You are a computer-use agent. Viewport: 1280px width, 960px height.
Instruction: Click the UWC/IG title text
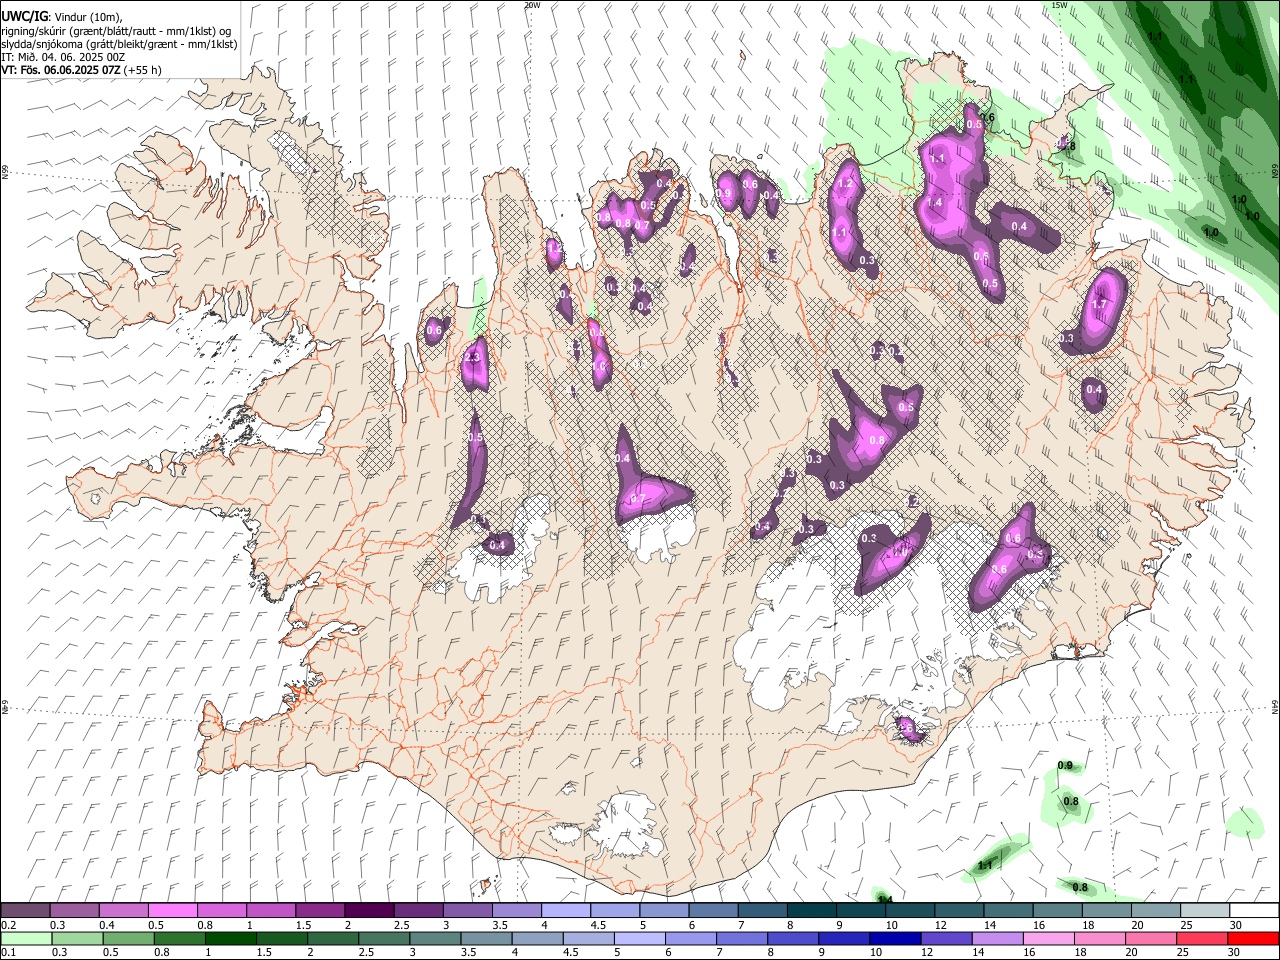(24, 16)
